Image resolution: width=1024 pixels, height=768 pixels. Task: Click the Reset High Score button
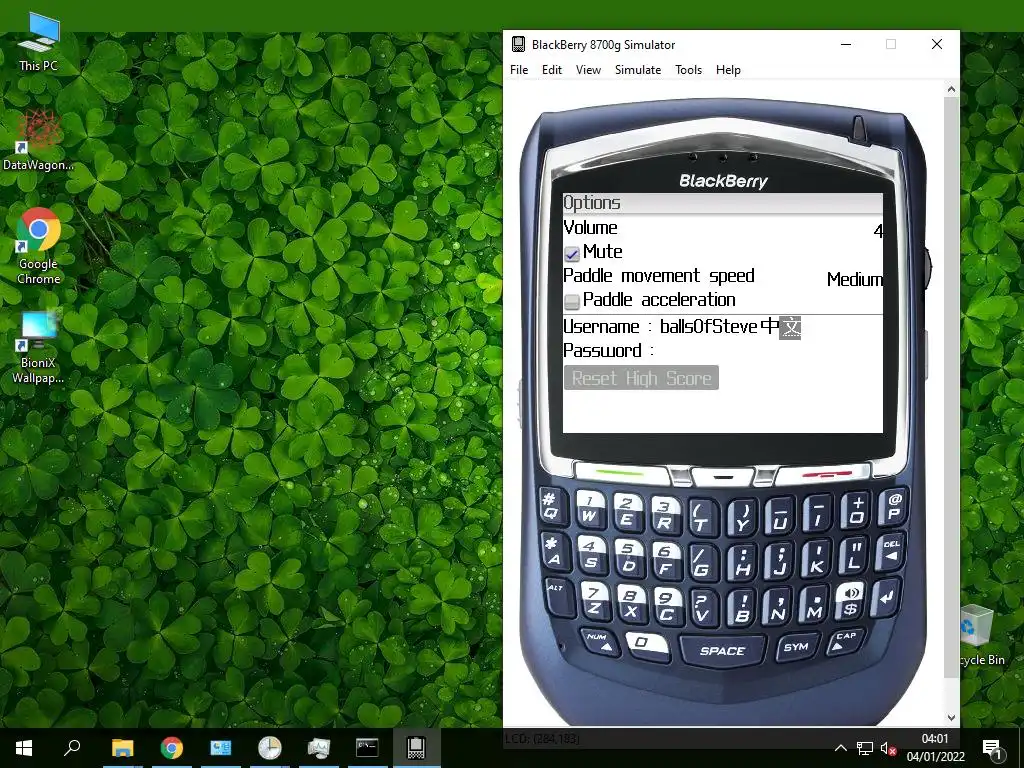tap(641, 377)
